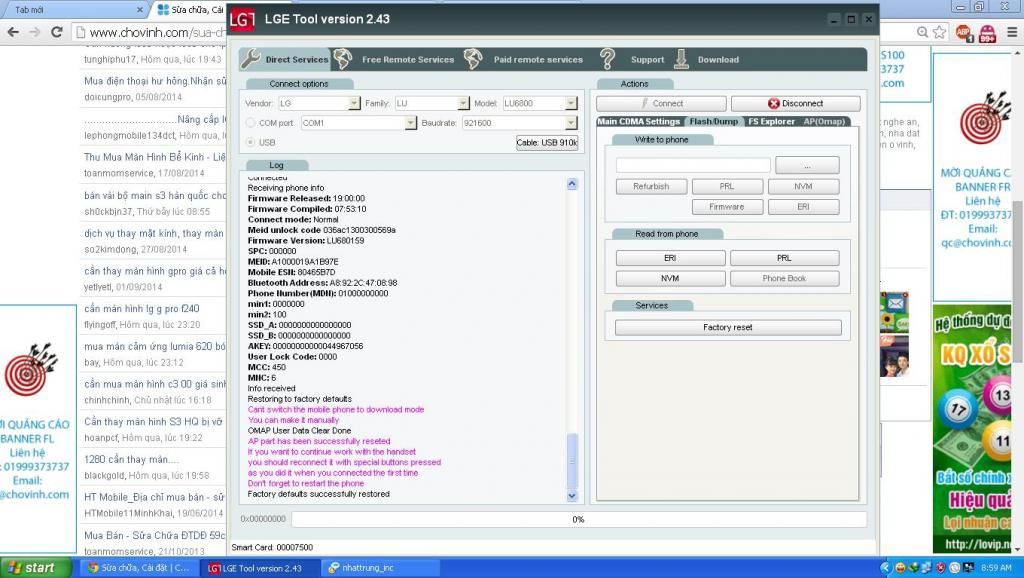Click ERI button under Write to phone
This screenshot has height=578, width=1024.
[803, 207]
